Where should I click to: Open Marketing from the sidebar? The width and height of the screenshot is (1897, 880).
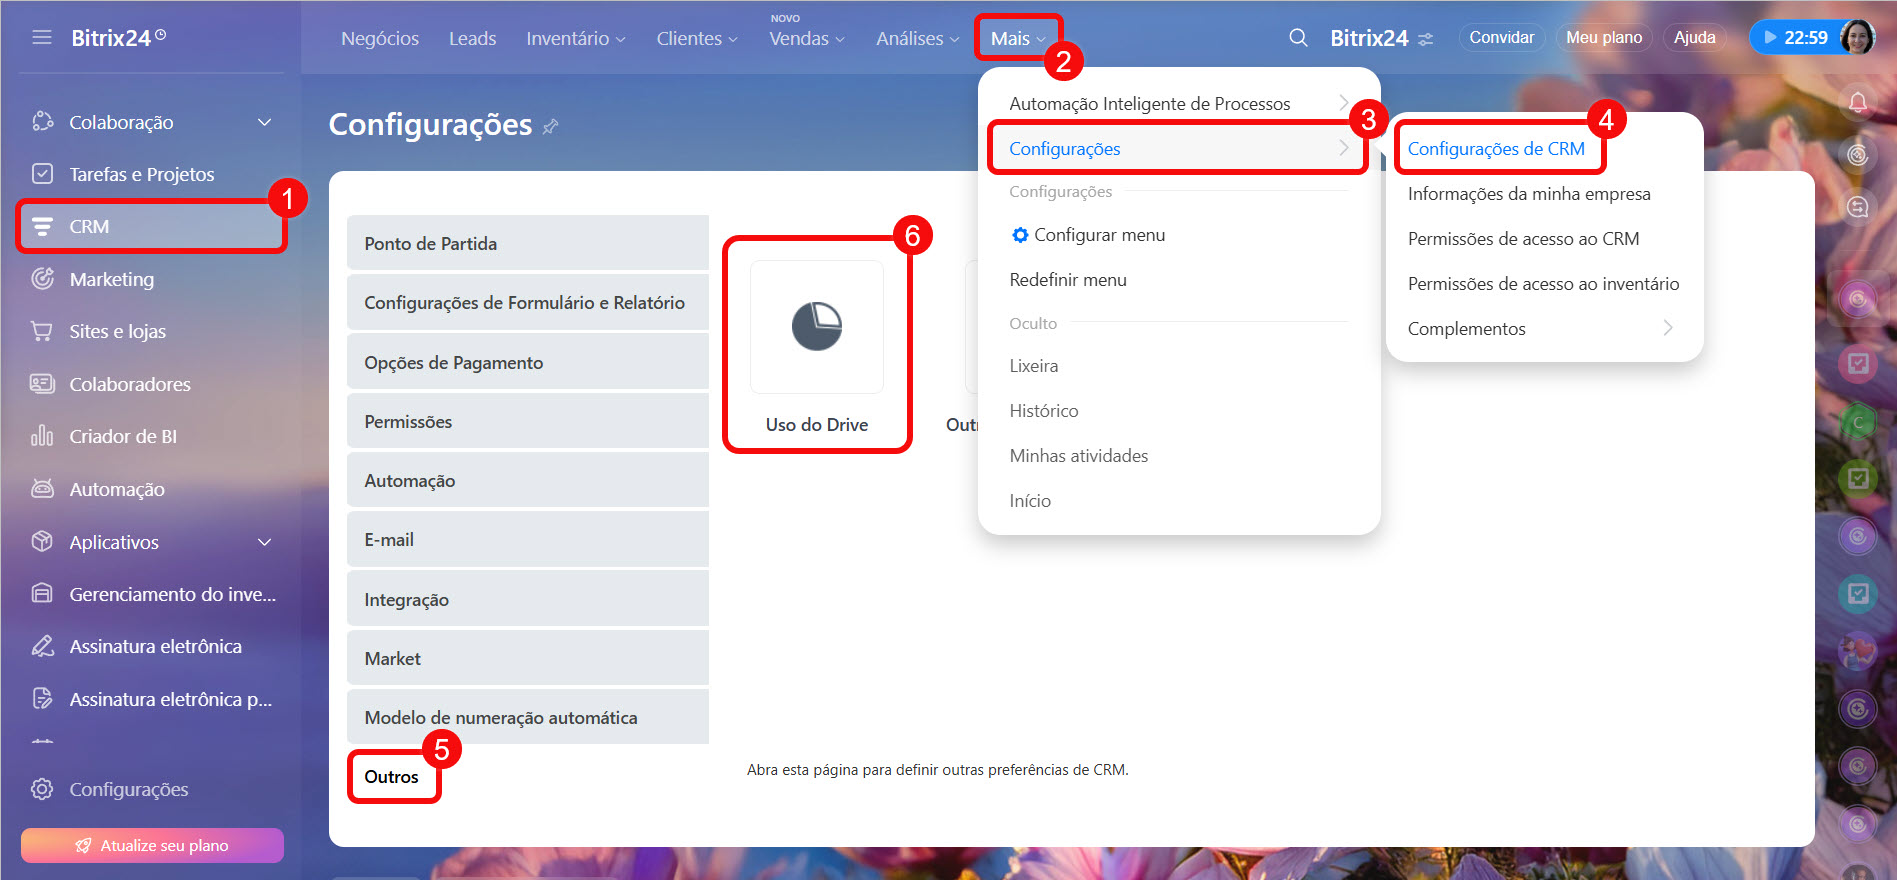point(111,279)
